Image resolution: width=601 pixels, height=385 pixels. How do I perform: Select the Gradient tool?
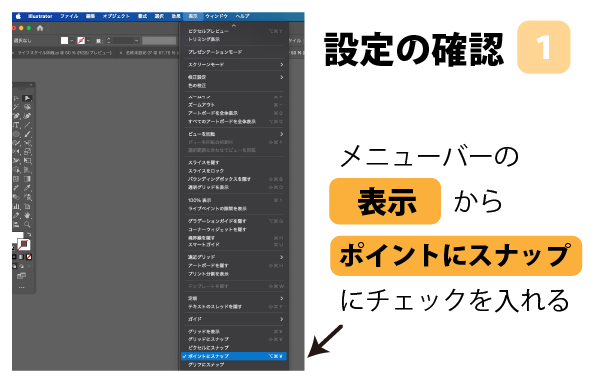coord(27,179)
